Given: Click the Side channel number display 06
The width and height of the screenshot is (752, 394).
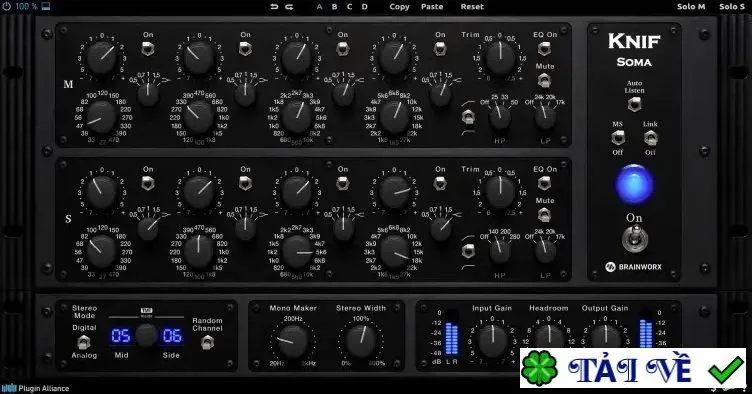Looking at the screenshot, I should 172,336.
